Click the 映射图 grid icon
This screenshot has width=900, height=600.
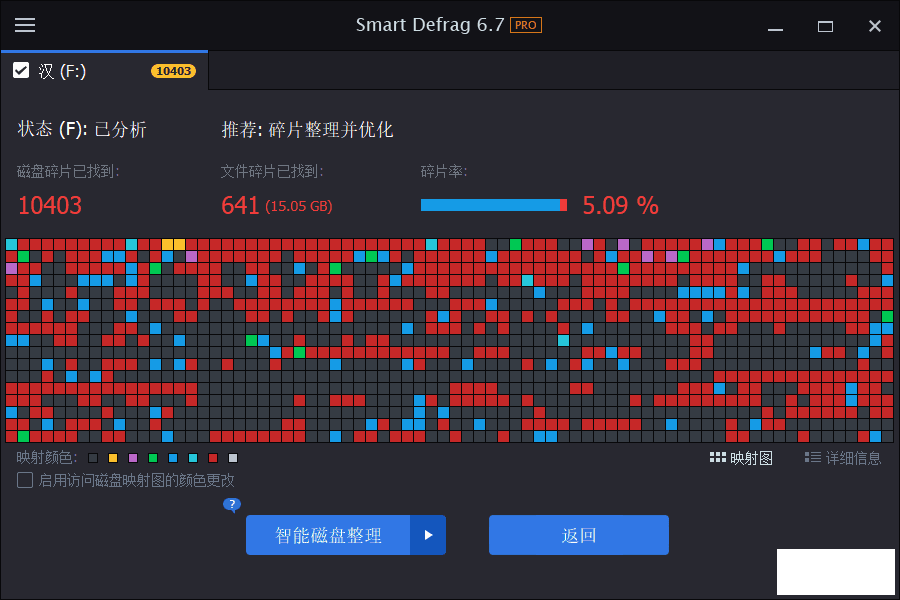(717, 458)
